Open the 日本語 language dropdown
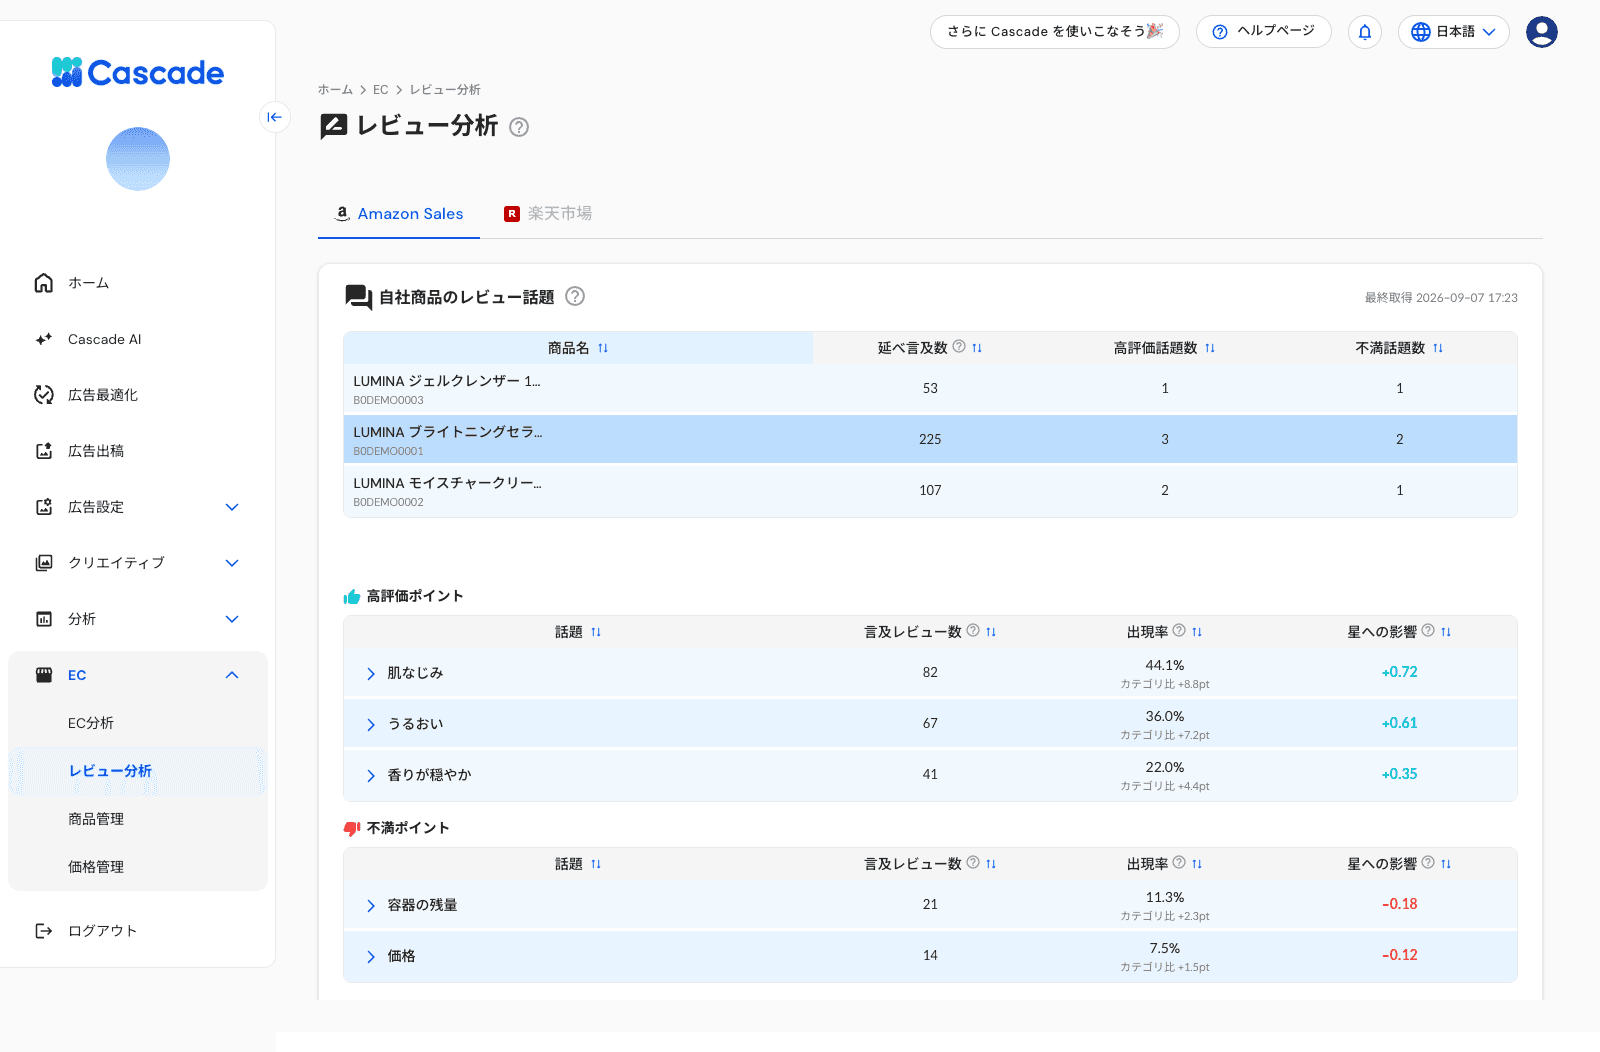 (1453, 32)
